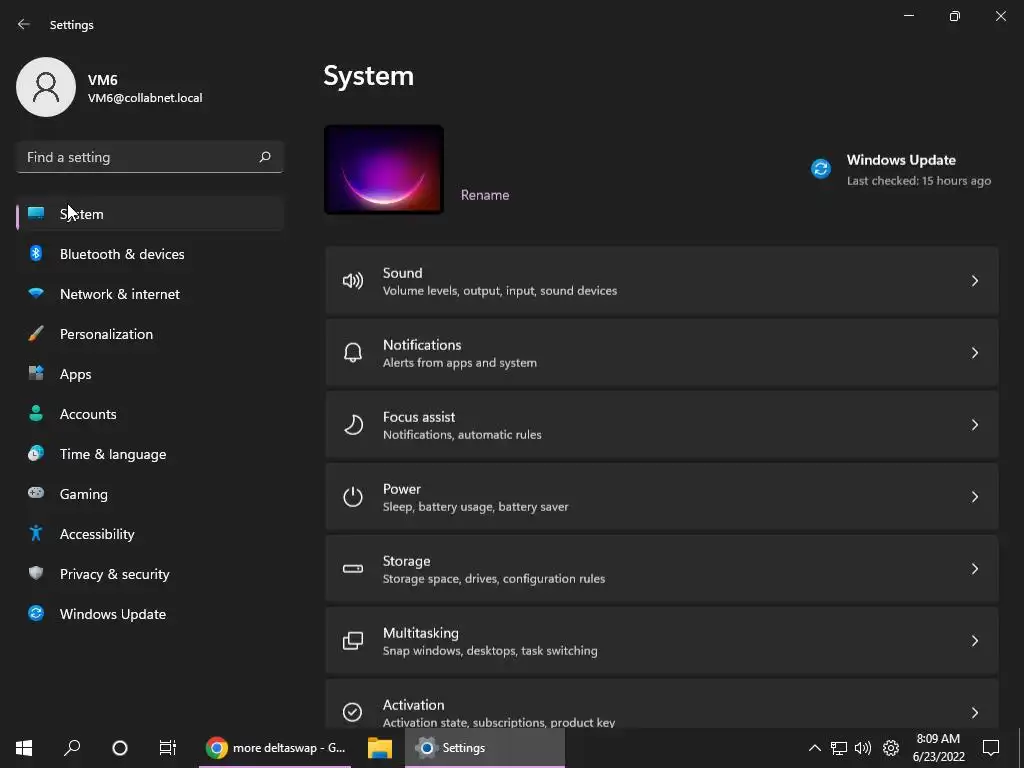This screenshot has width=1024, height=768.
Task: Click the Focus assist moon icon
Action: pyautogui.click(x=353, y=424)
